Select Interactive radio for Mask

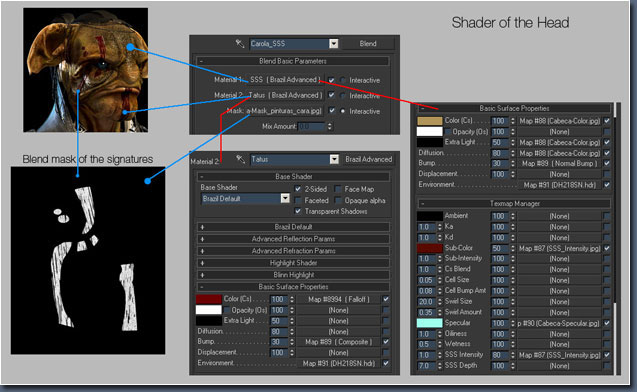343,111
